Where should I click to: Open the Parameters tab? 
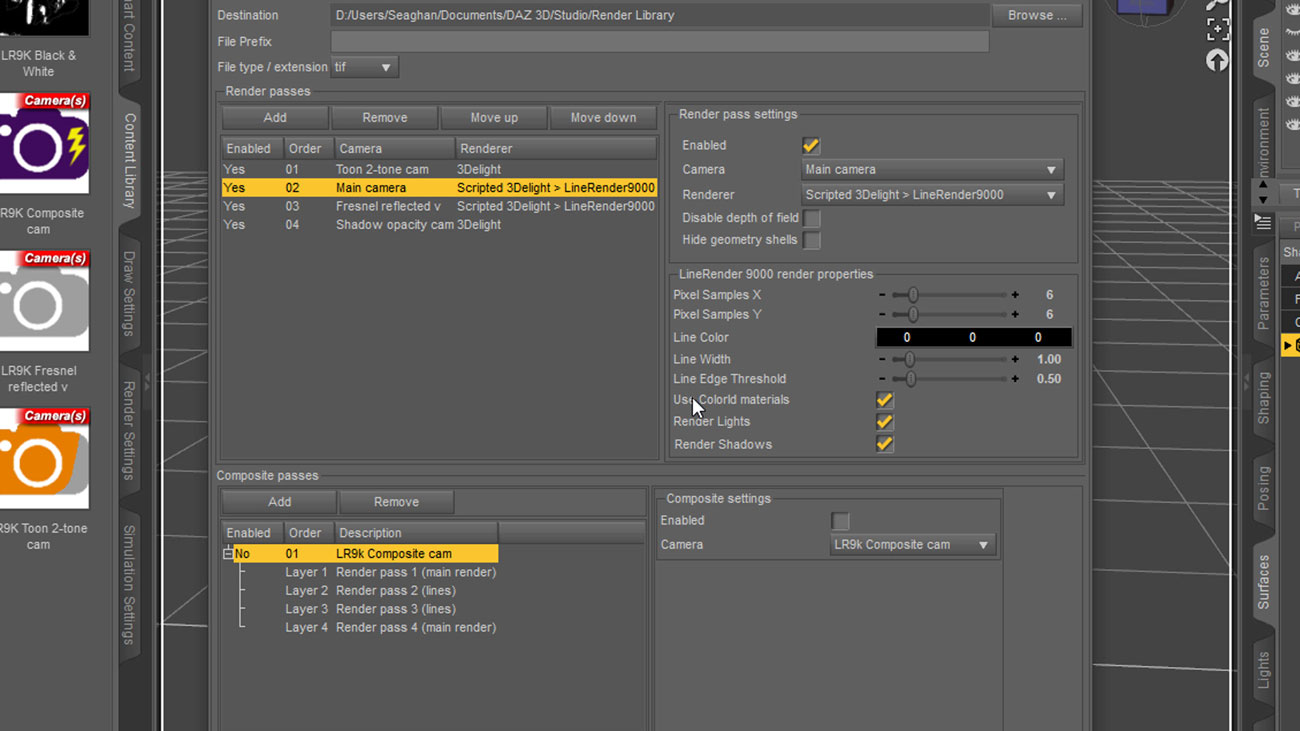pyautogui.click(x=1263, y=293)
